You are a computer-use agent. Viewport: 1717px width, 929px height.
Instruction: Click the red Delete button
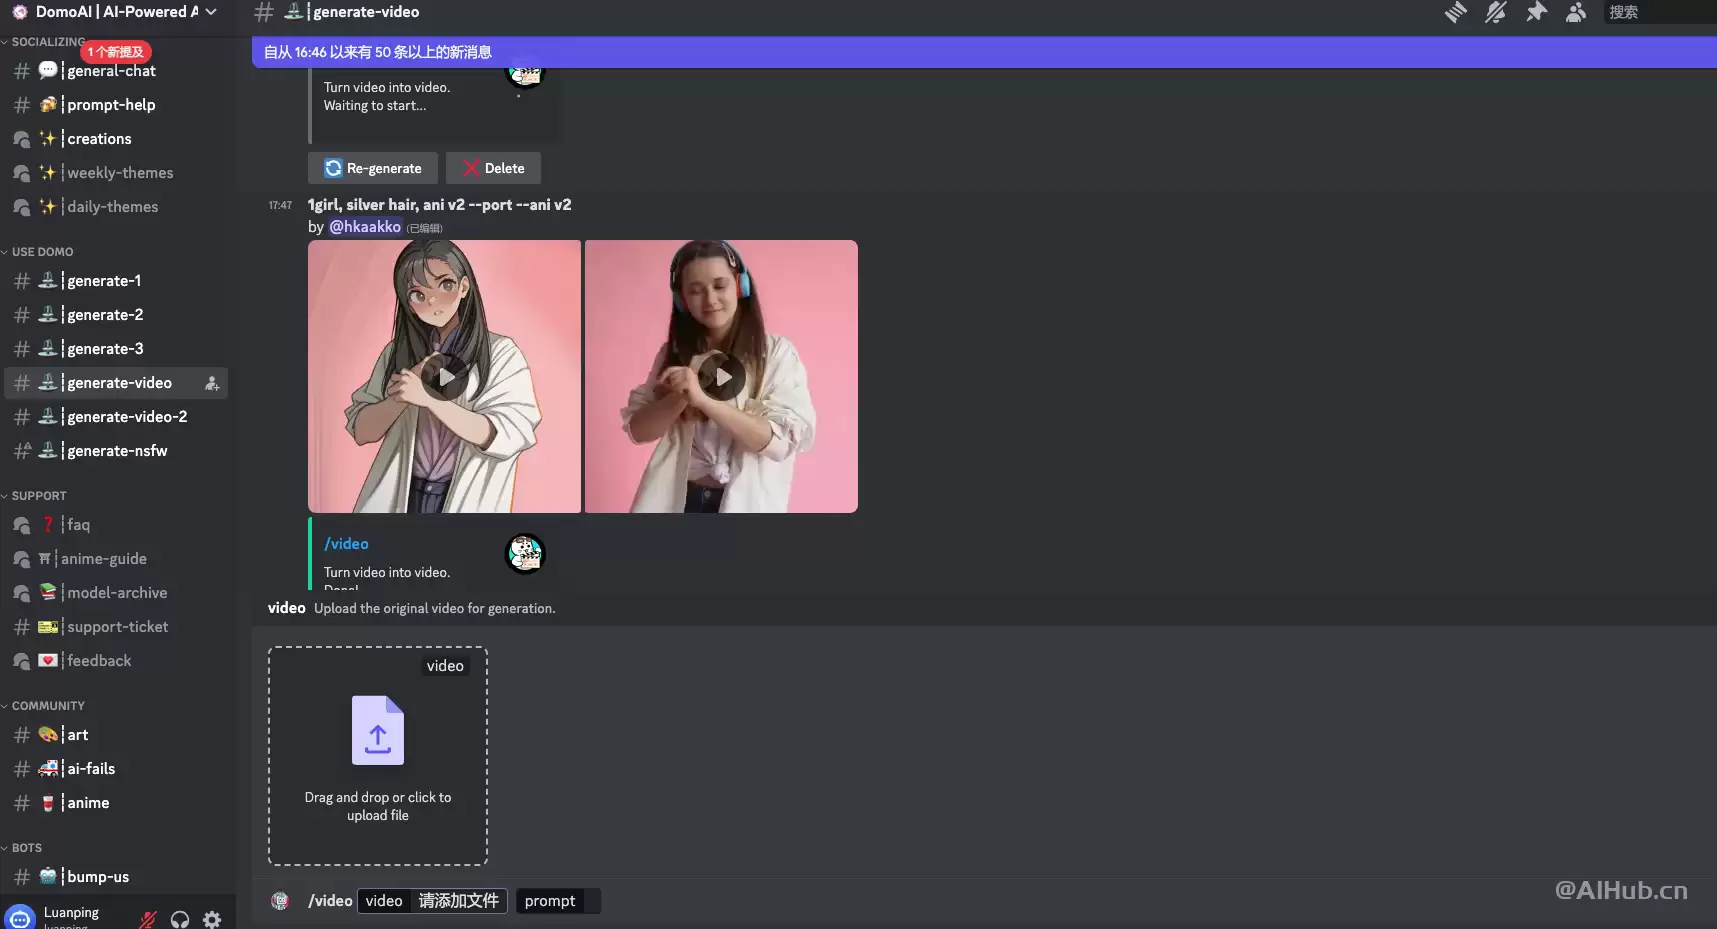493,168
